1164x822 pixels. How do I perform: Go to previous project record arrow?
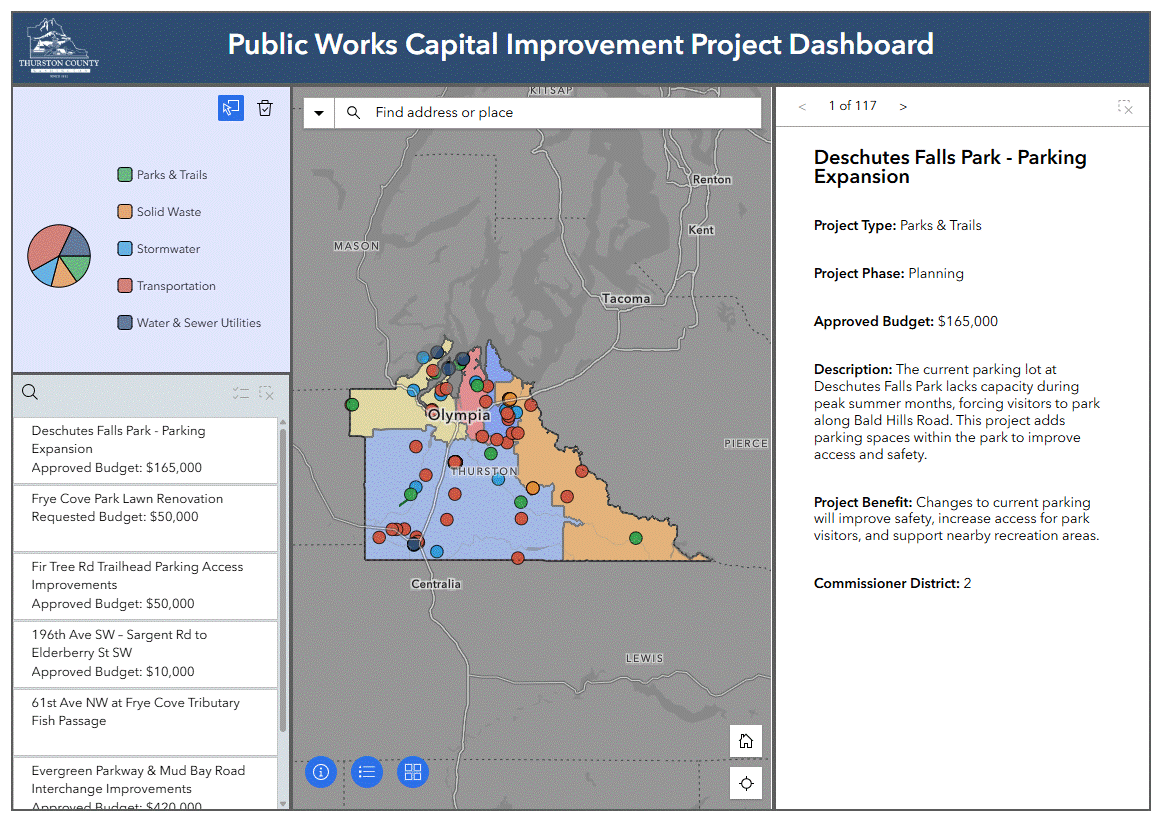tap(802, 106)
